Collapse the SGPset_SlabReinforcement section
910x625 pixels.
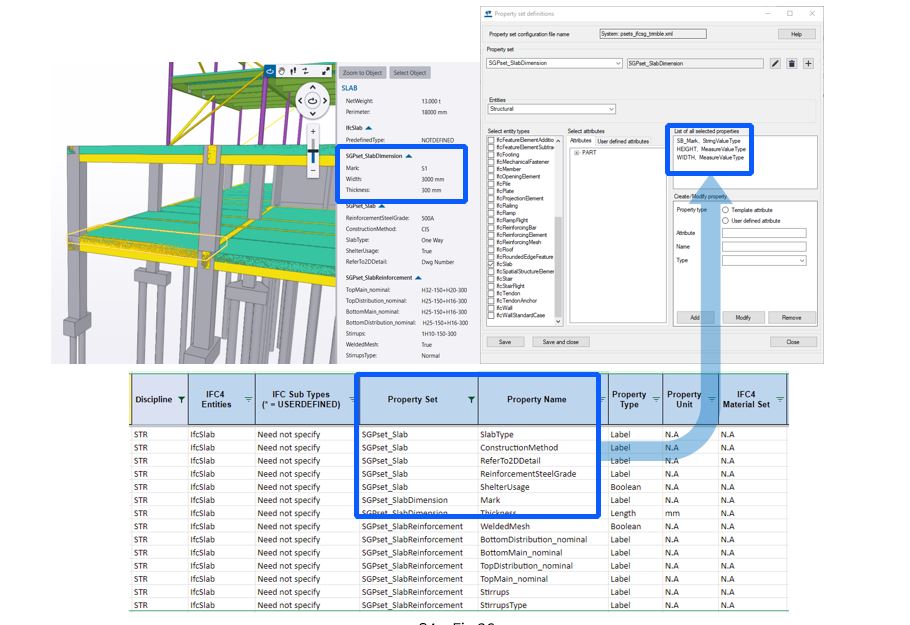[x=419, y=277]
